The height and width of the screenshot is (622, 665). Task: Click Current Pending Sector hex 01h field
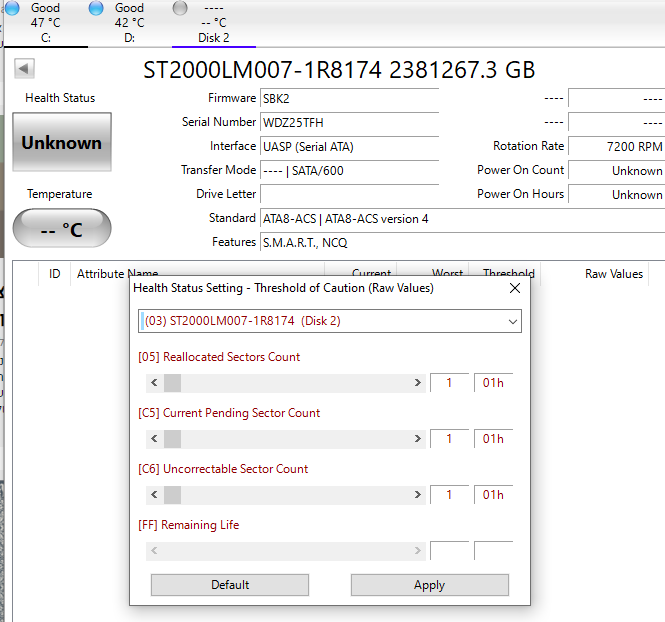tap(494, 439)
